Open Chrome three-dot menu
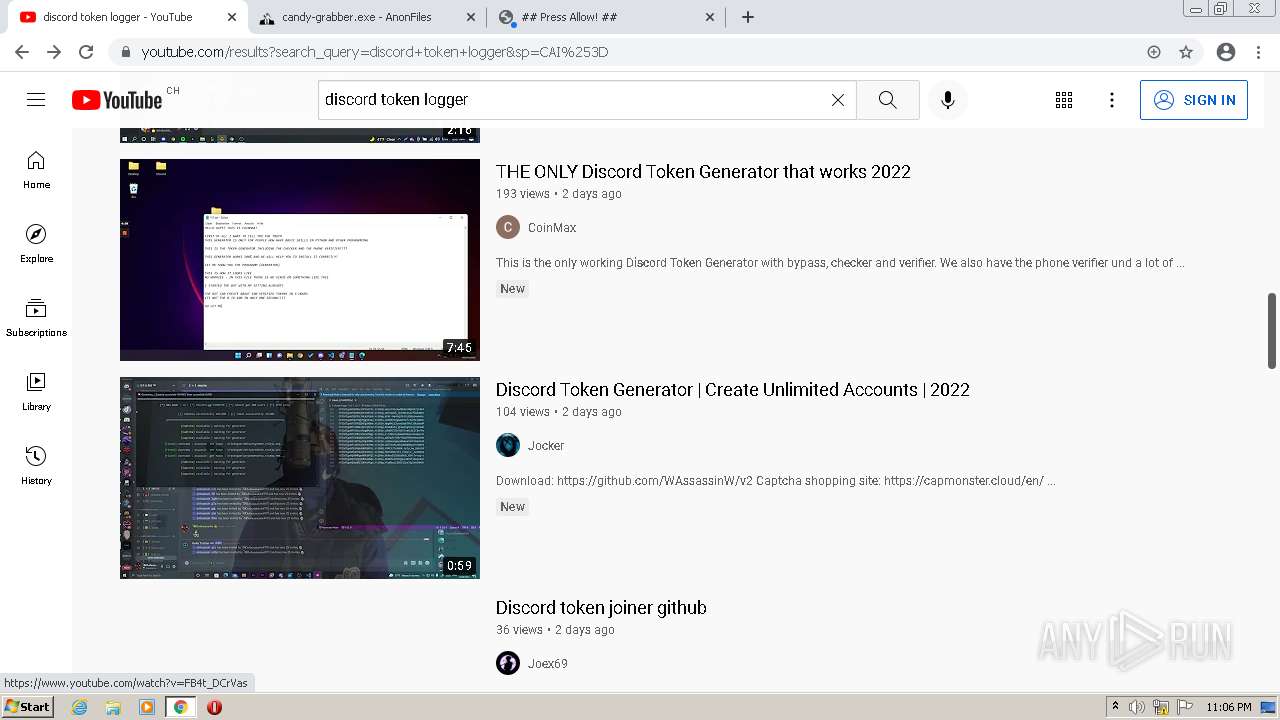Image resolution: width=1280 pixels, height=720 pixels. [x=1260, y=52]
